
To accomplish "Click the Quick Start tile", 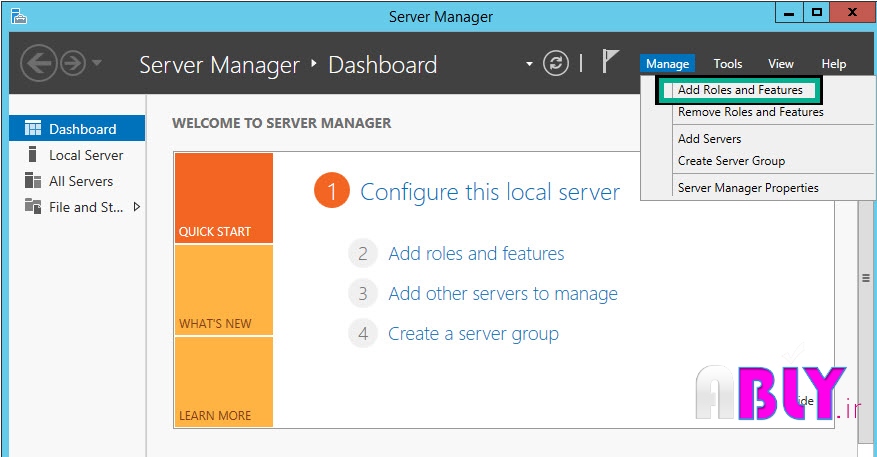I will (x=224, y=198).
